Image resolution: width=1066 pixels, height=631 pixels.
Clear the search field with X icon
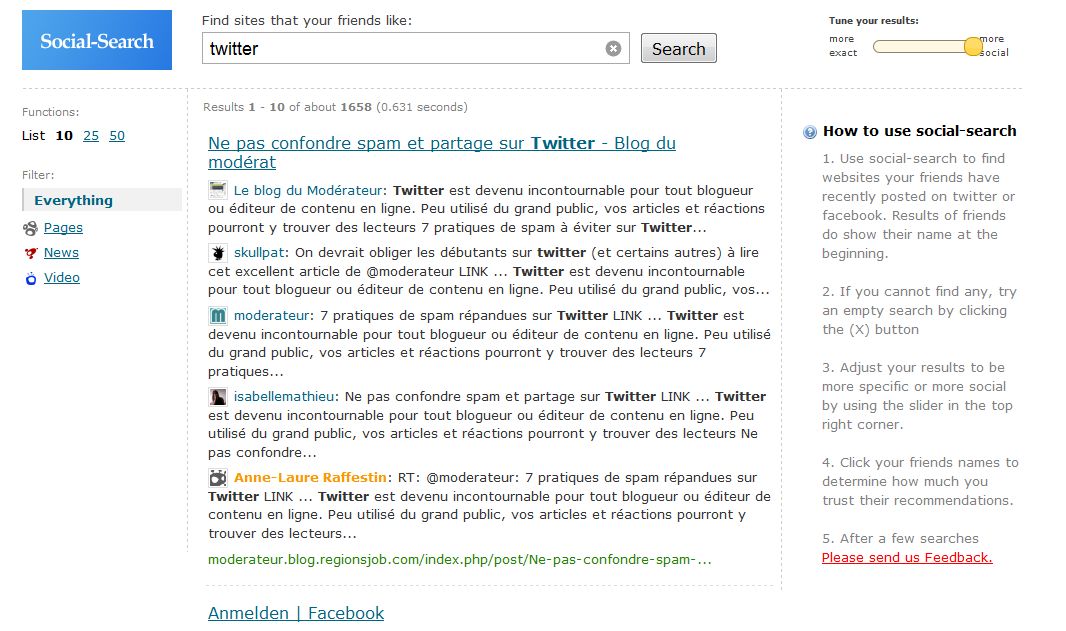pyautogui.click(x=613, y=48)
